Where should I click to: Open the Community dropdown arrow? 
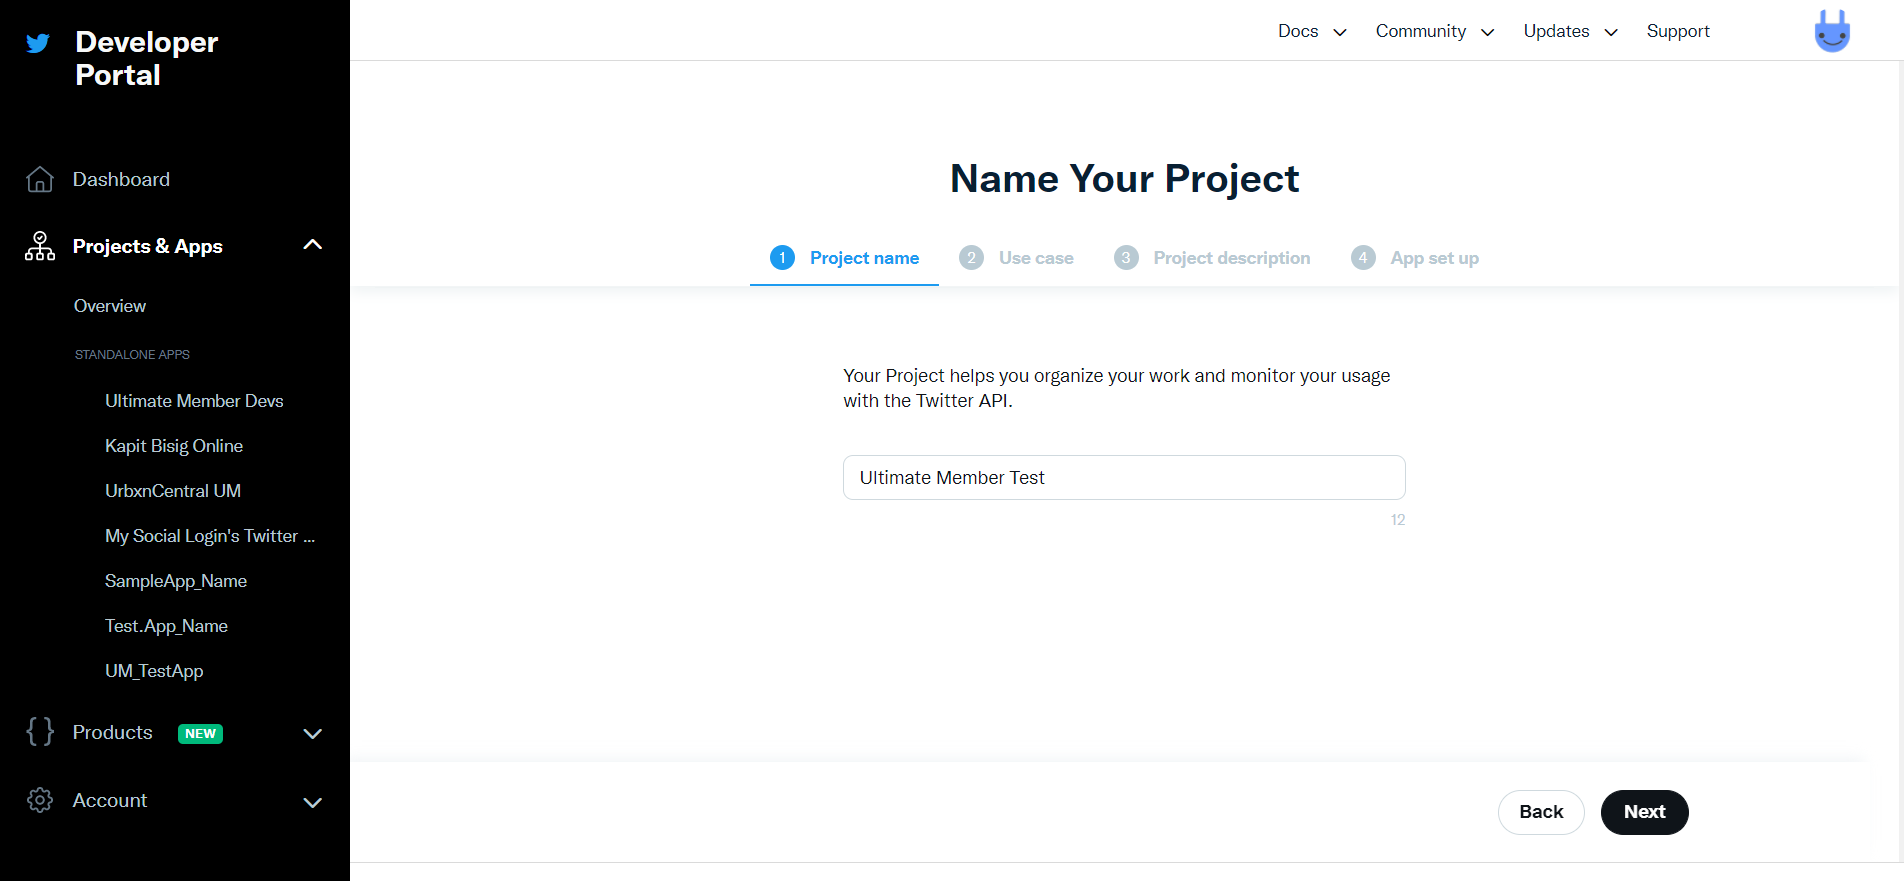point(1488,32)
